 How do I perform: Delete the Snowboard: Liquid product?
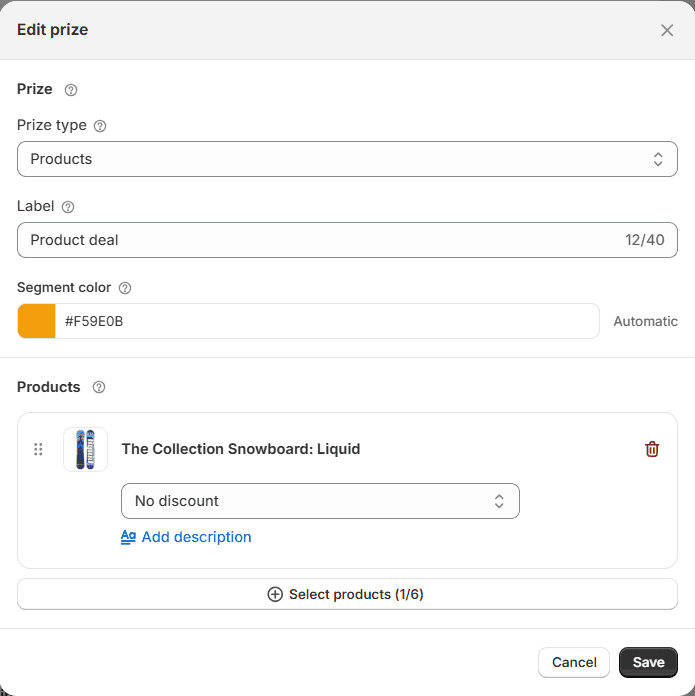pos(652,449)
